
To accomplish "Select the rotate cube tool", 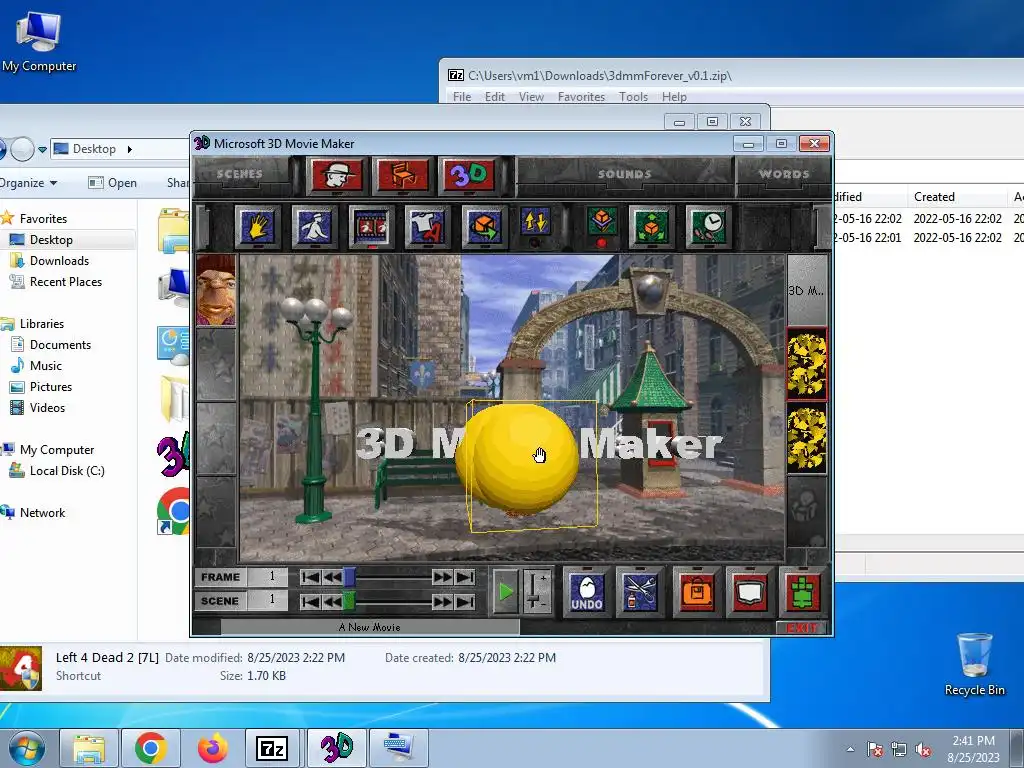I will click(484, 226).
